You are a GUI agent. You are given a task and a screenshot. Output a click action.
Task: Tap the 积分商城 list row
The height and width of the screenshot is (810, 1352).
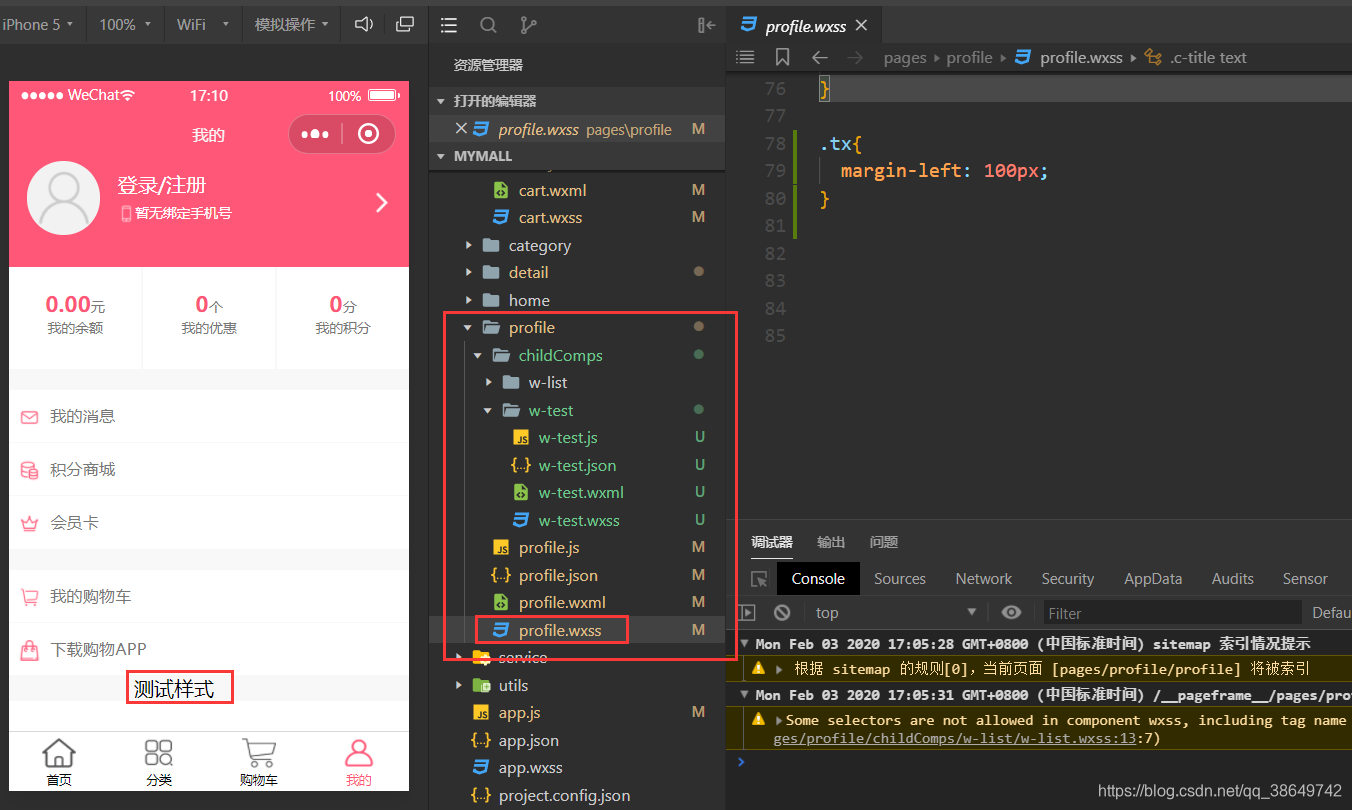coord(209,469)
